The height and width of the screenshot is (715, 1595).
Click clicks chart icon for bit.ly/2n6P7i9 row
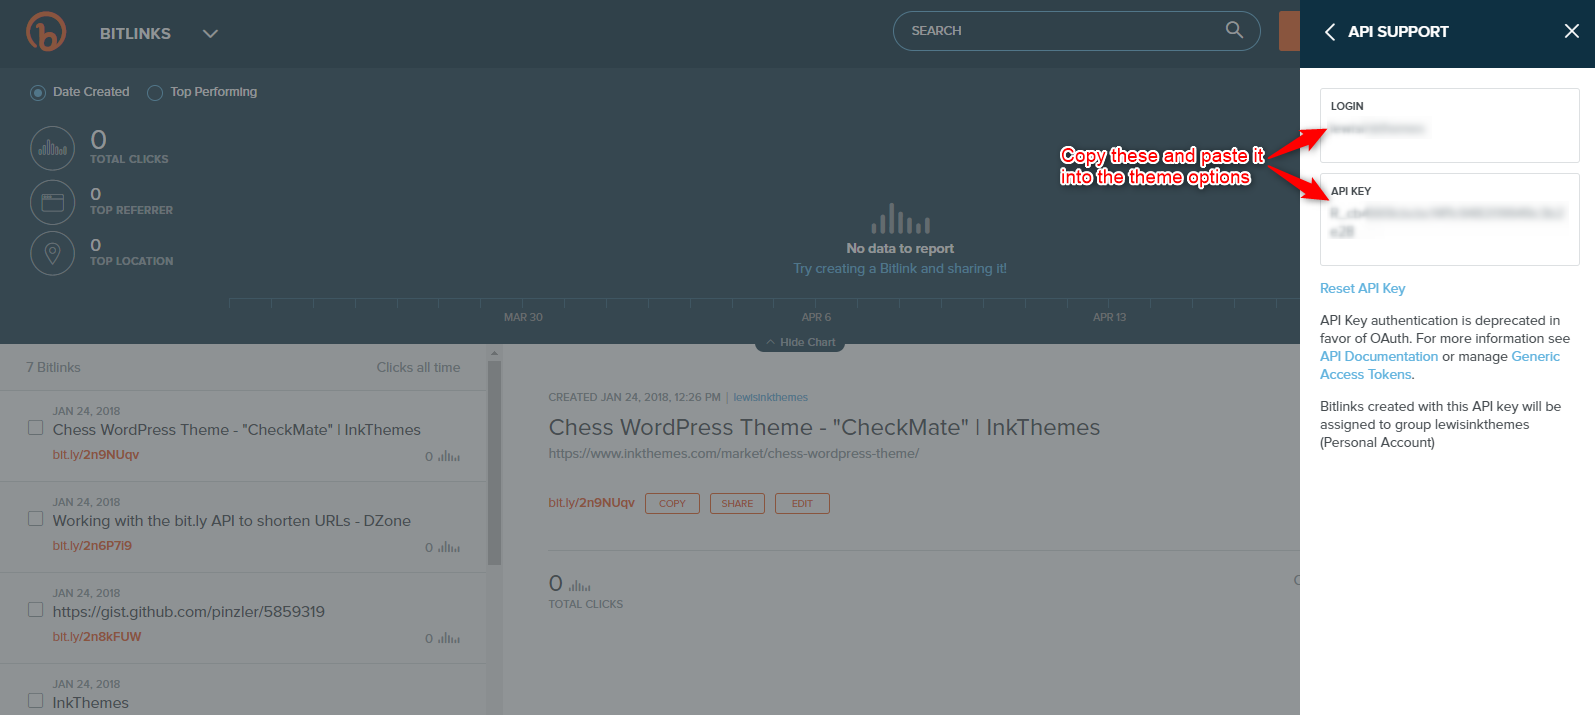(x=449, y=547)
